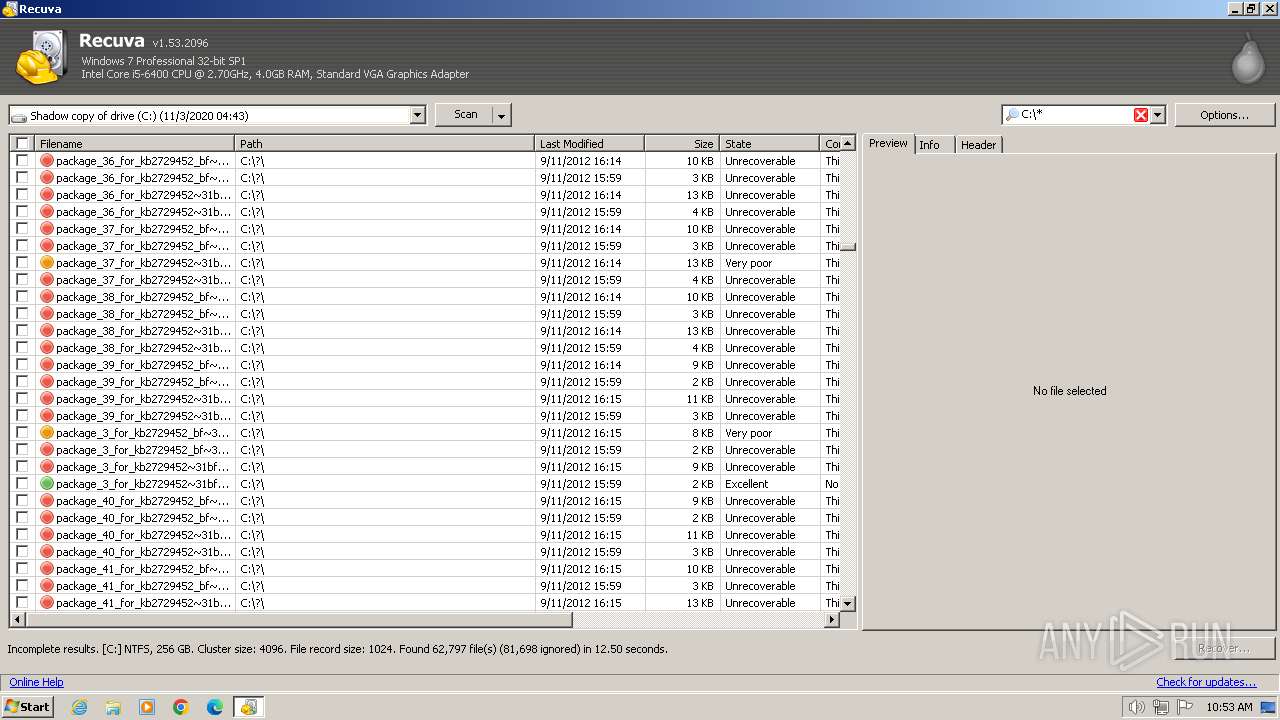Open the Shadow copy of drive (C:) dropdown

(x=418, y=115)
